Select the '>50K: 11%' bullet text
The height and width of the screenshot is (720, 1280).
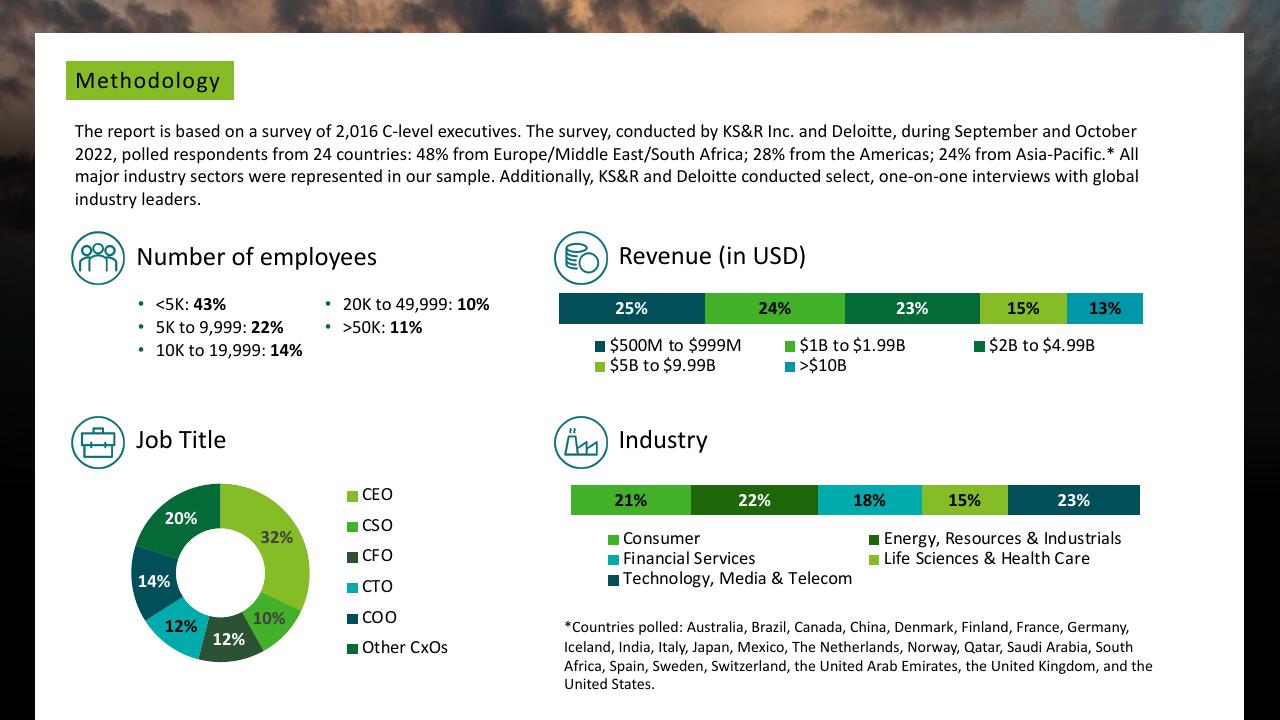382,328
